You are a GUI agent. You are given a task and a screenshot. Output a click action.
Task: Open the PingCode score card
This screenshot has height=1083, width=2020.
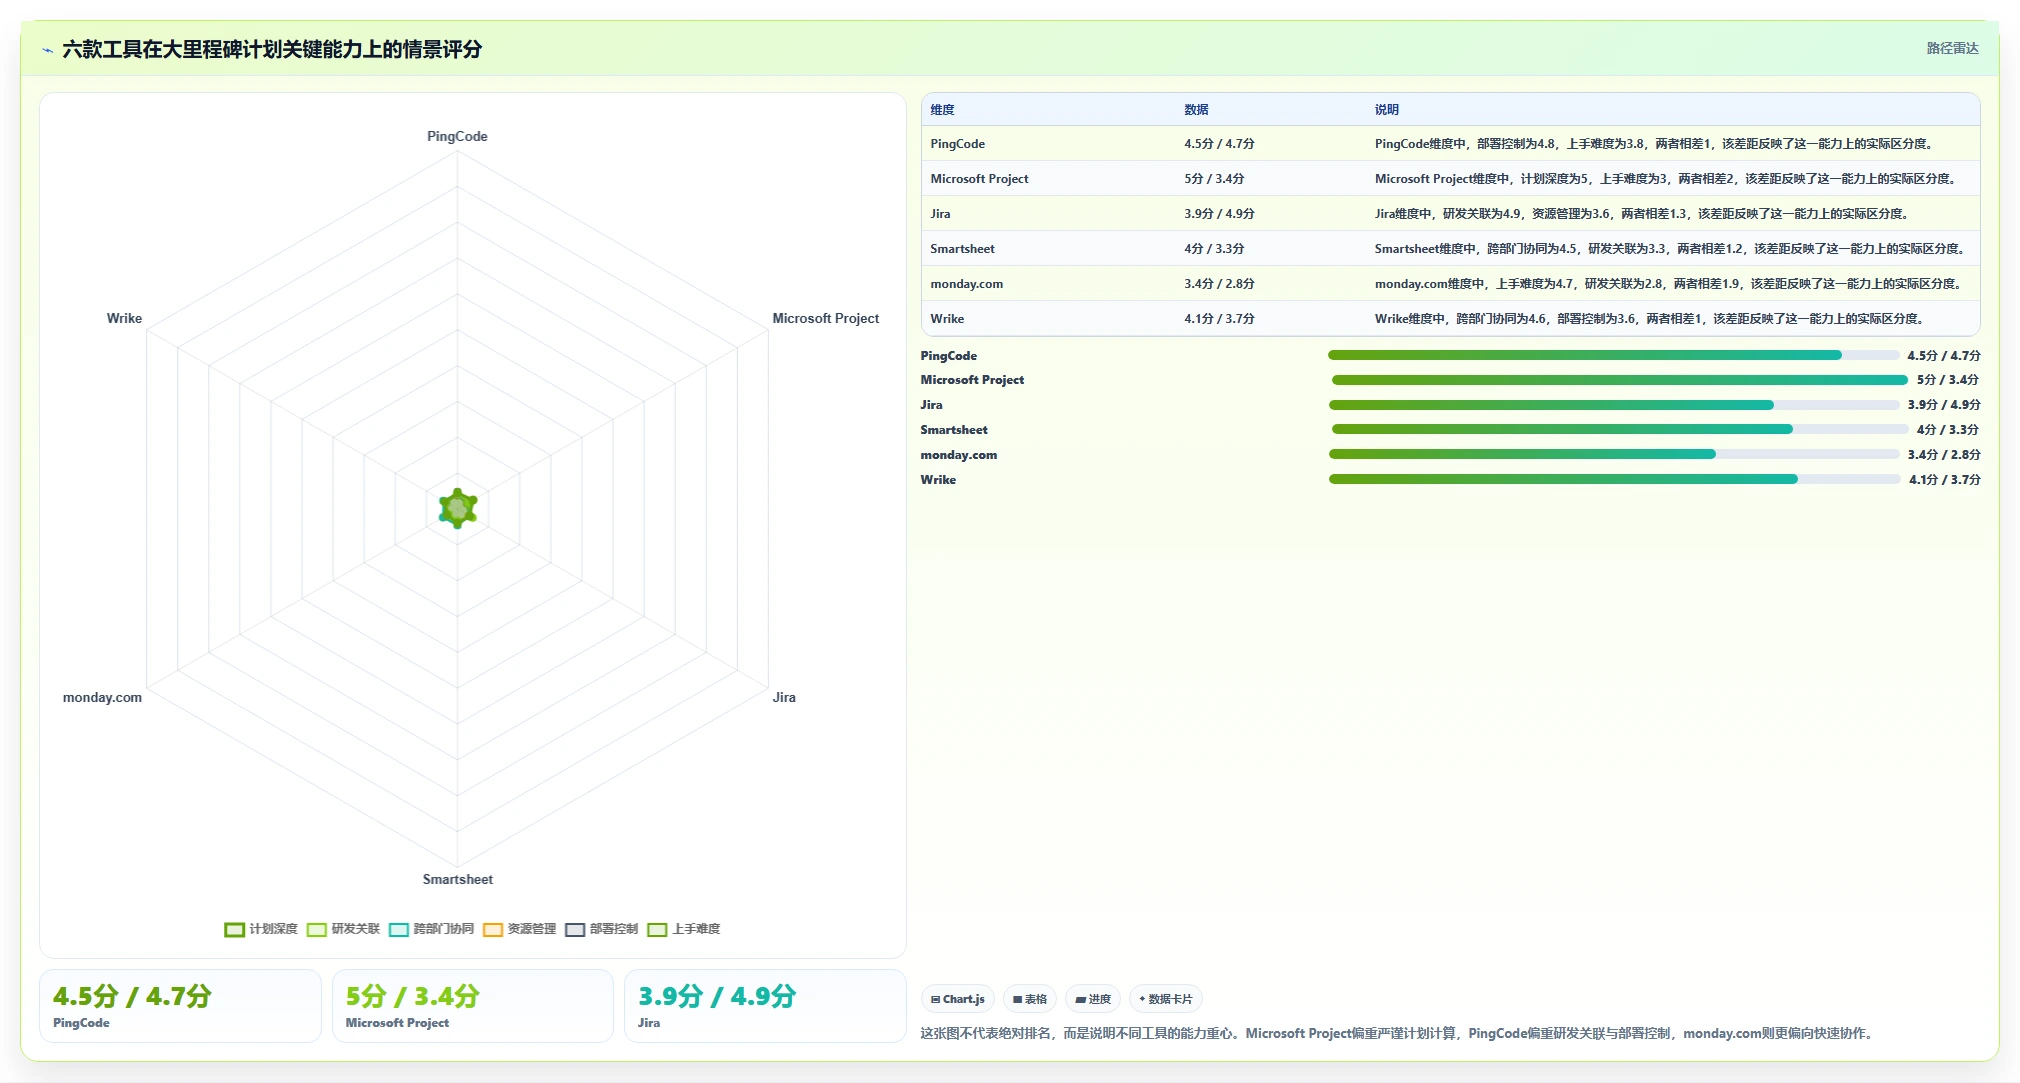pos(180,1006)
